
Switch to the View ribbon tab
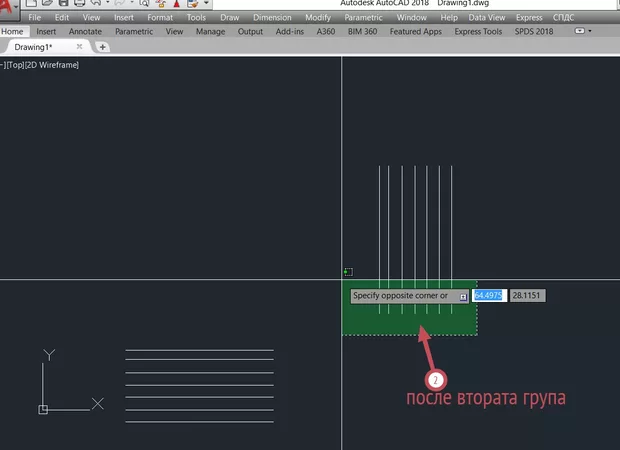point(174,31)
